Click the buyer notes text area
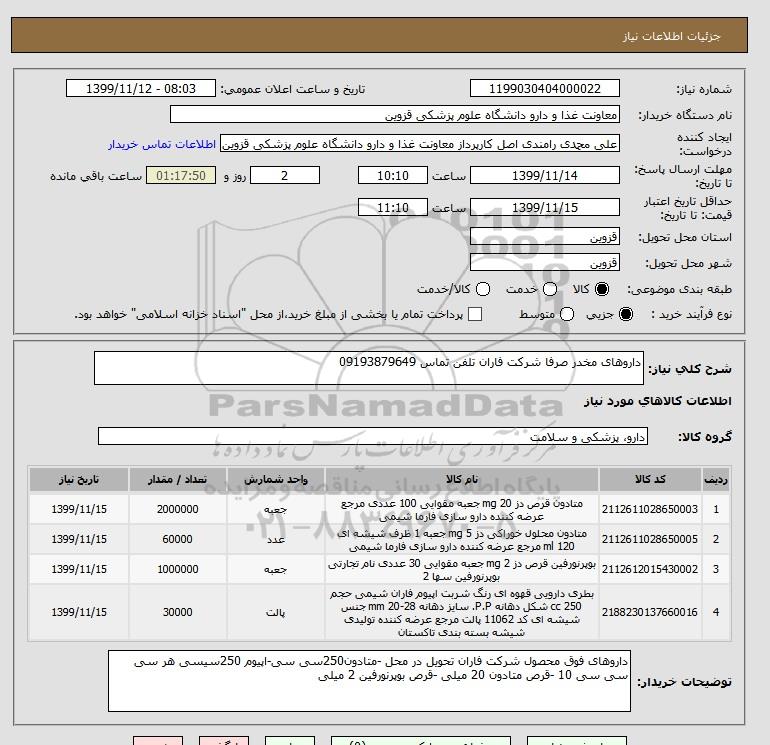This screenshot has height=745, width=770. 369,681
